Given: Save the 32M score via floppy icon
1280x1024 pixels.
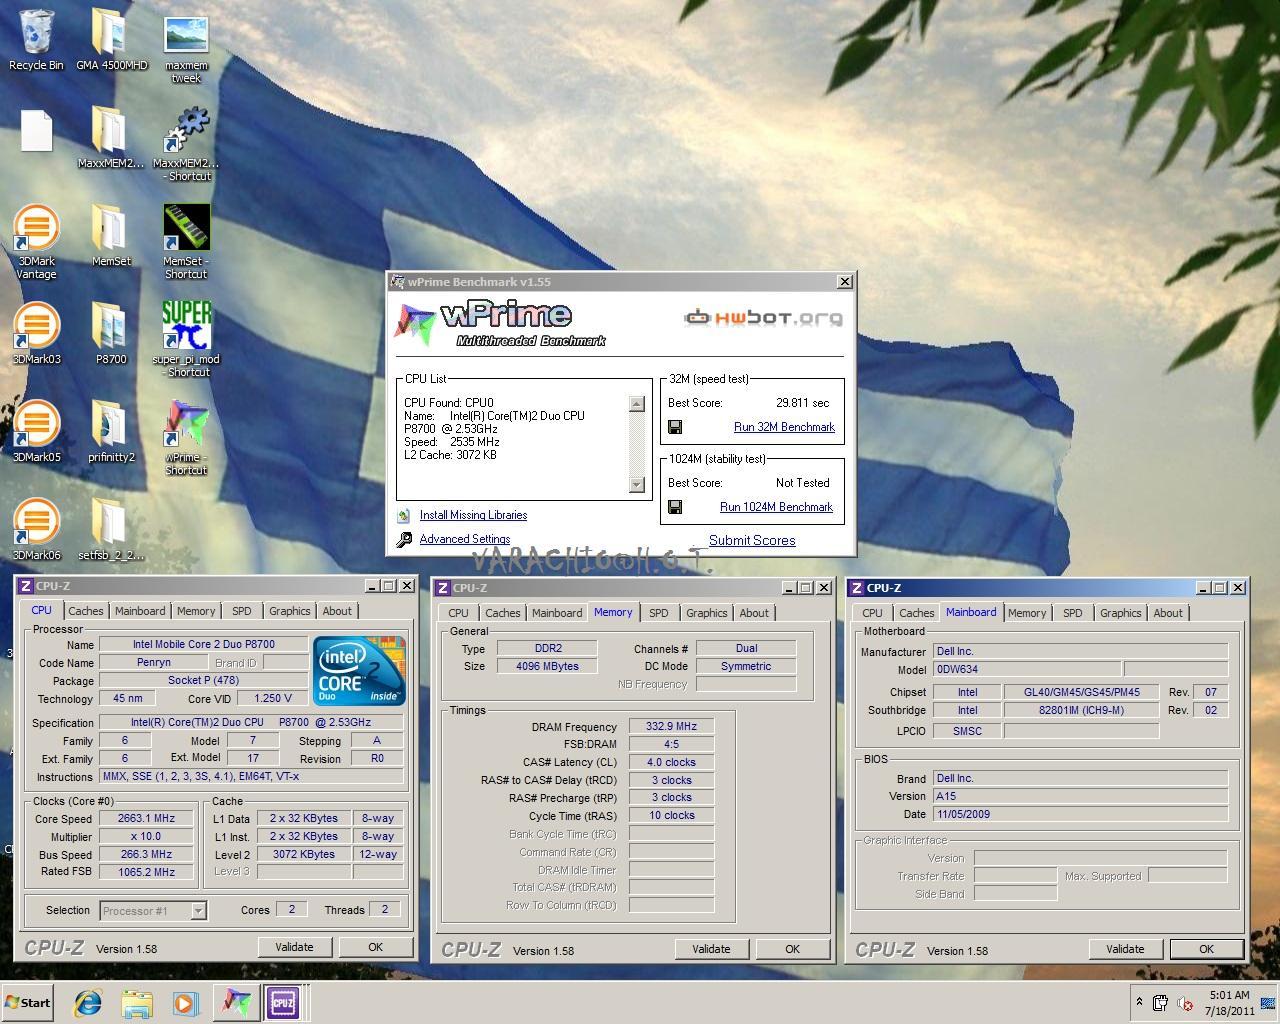Looking at the screenshot, I should (x=675, y=427).
